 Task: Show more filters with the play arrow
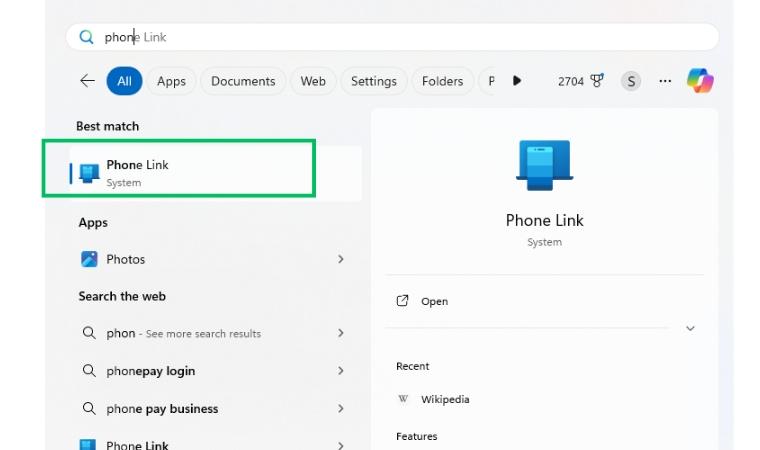(517, 80)
